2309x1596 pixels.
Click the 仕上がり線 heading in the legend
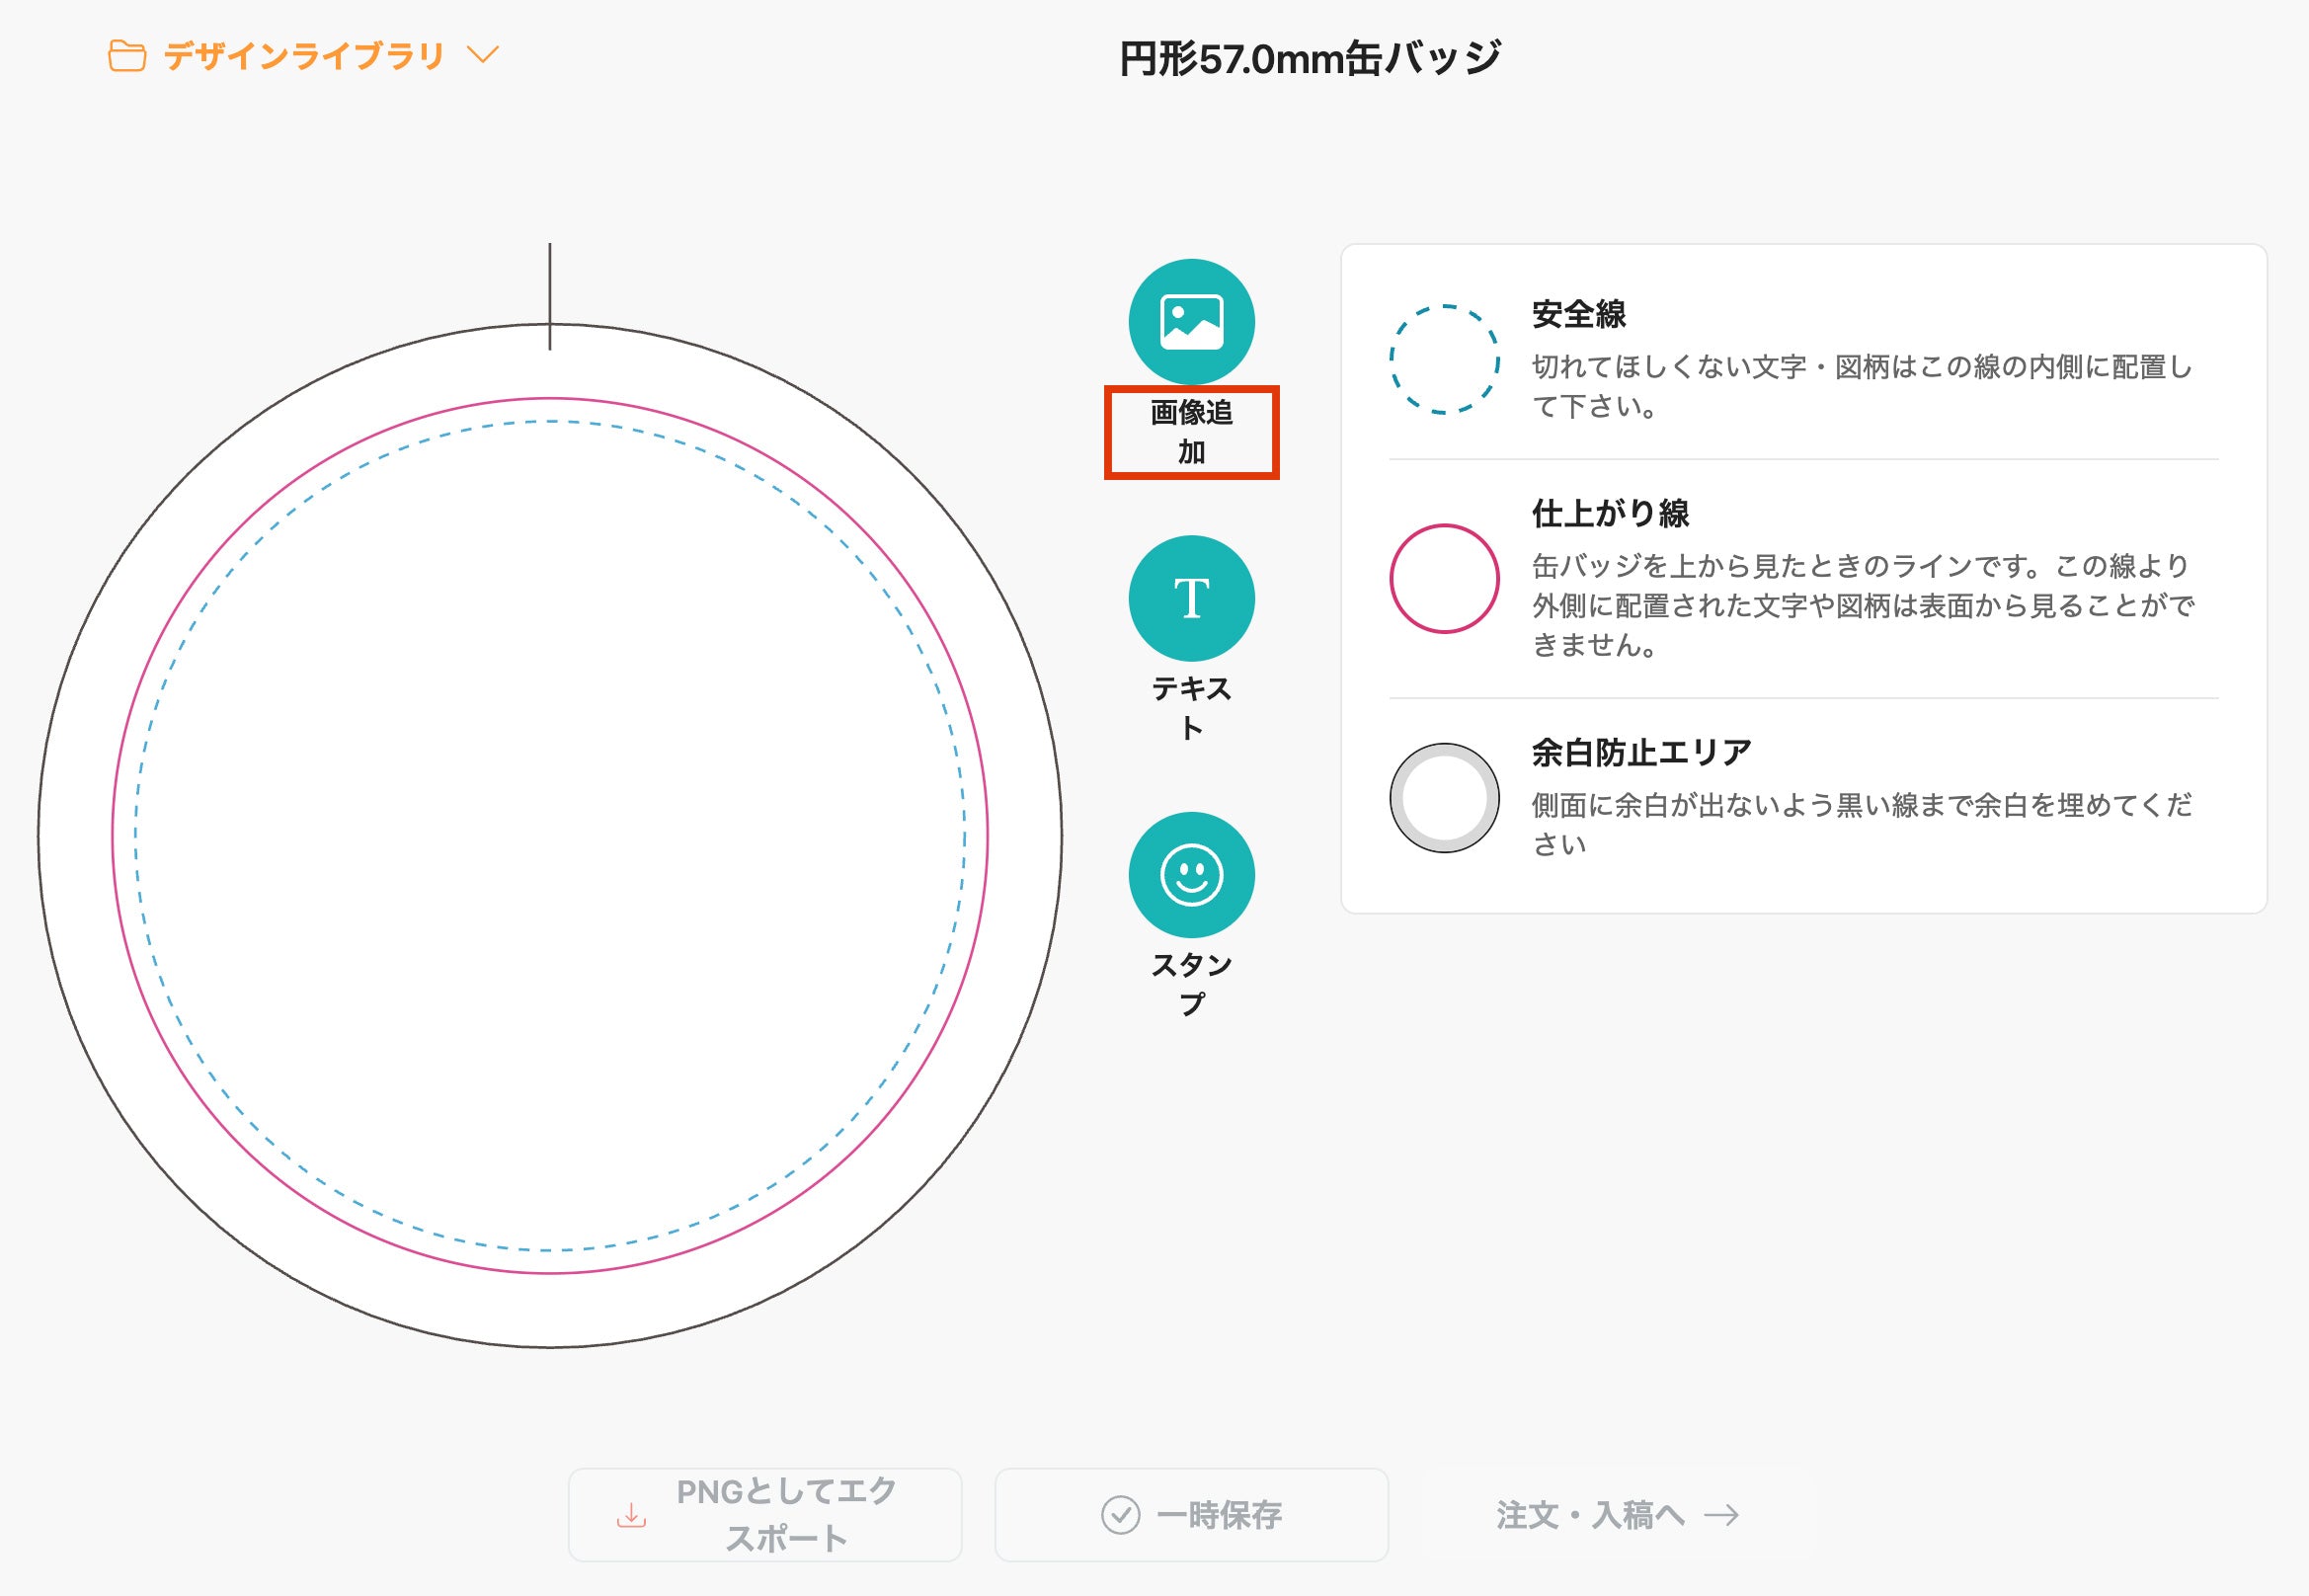(1610, 513)
